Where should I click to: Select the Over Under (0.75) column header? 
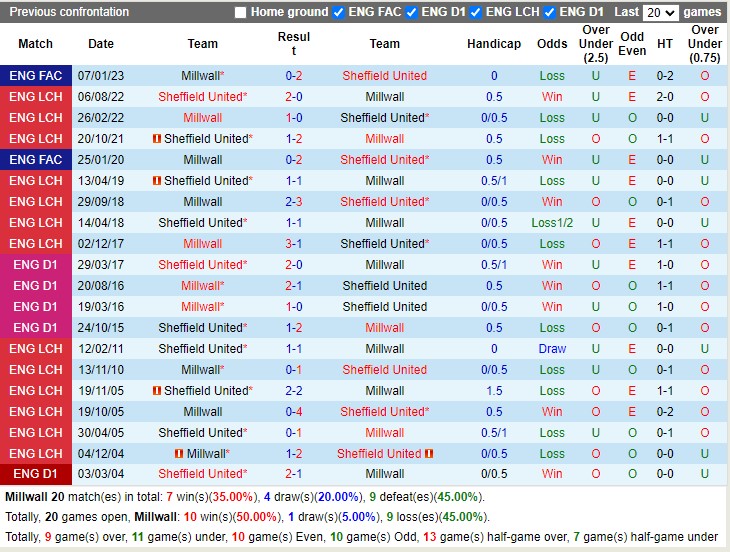[705, 44]
